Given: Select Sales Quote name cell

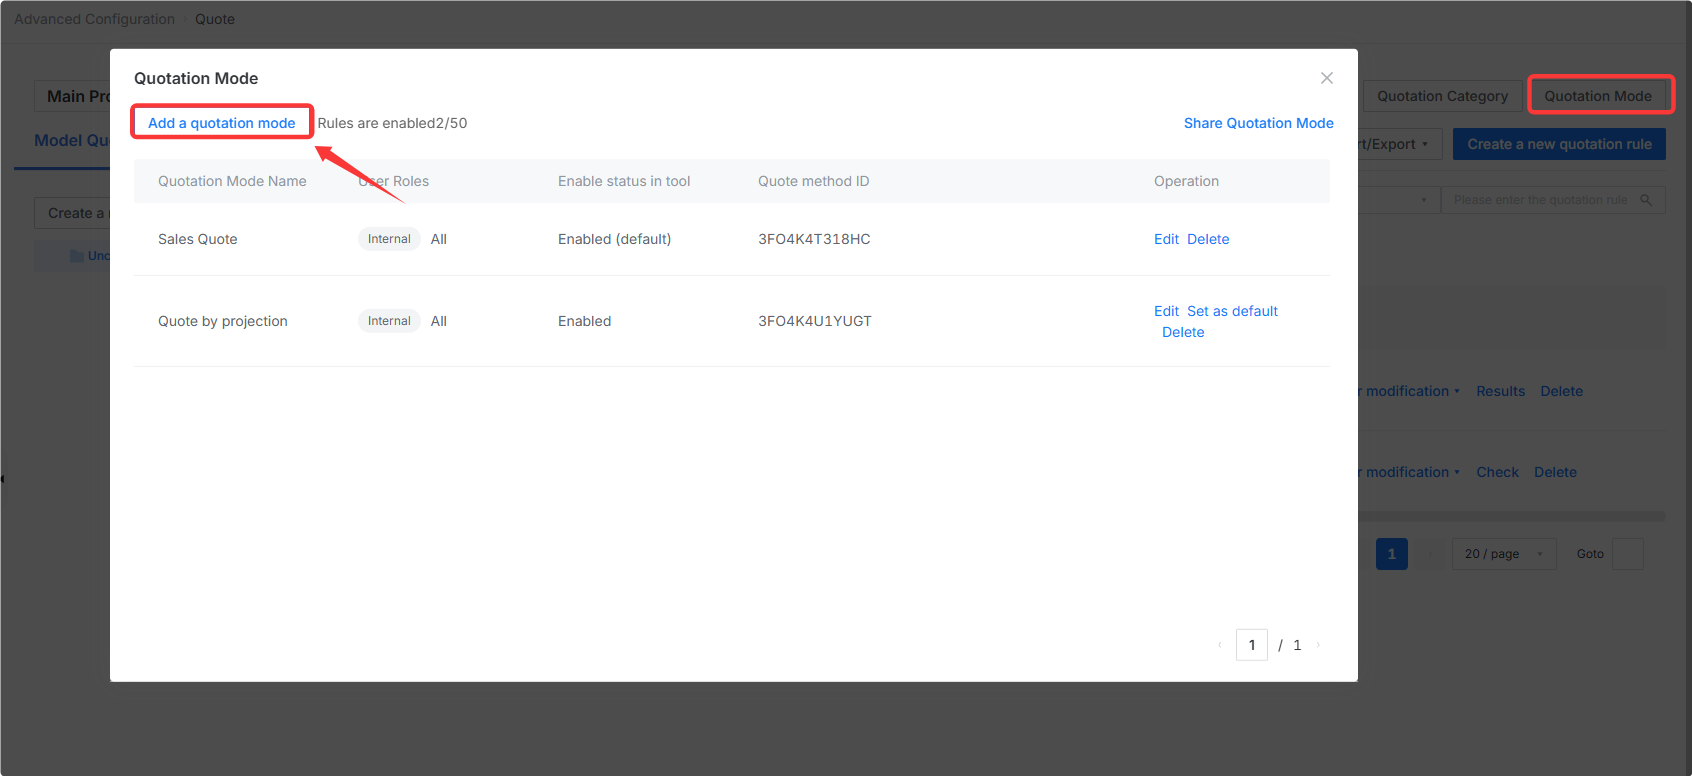Looking at the screenshot, I should pyautogui.click(x=198, y=239).
